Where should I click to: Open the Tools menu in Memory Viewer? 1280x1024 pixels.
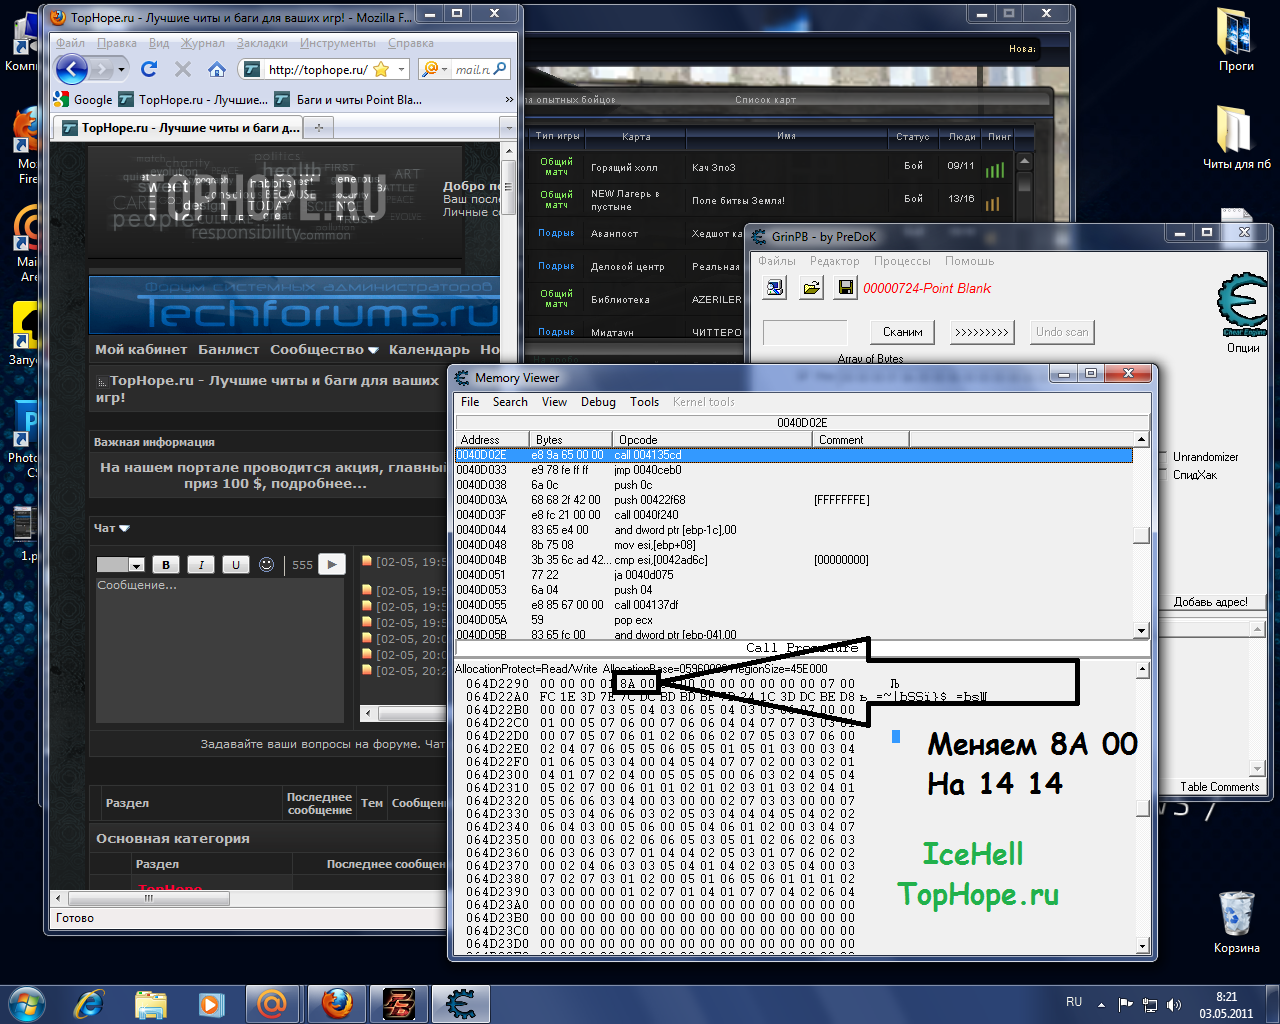pyautogui.click(x=644, y=402)
